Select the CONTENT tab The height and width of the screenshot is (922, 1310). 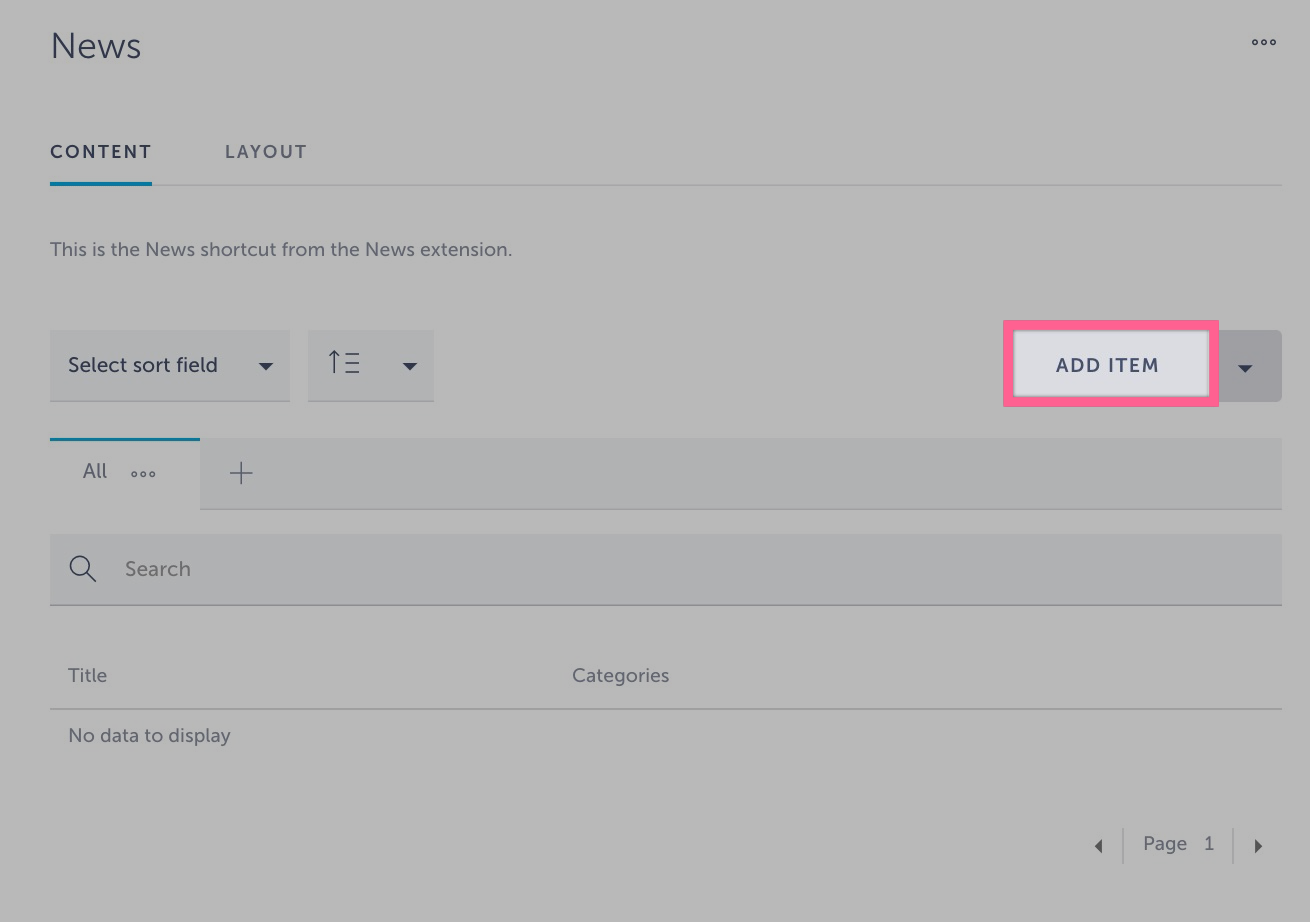click(x=100, y=151)
